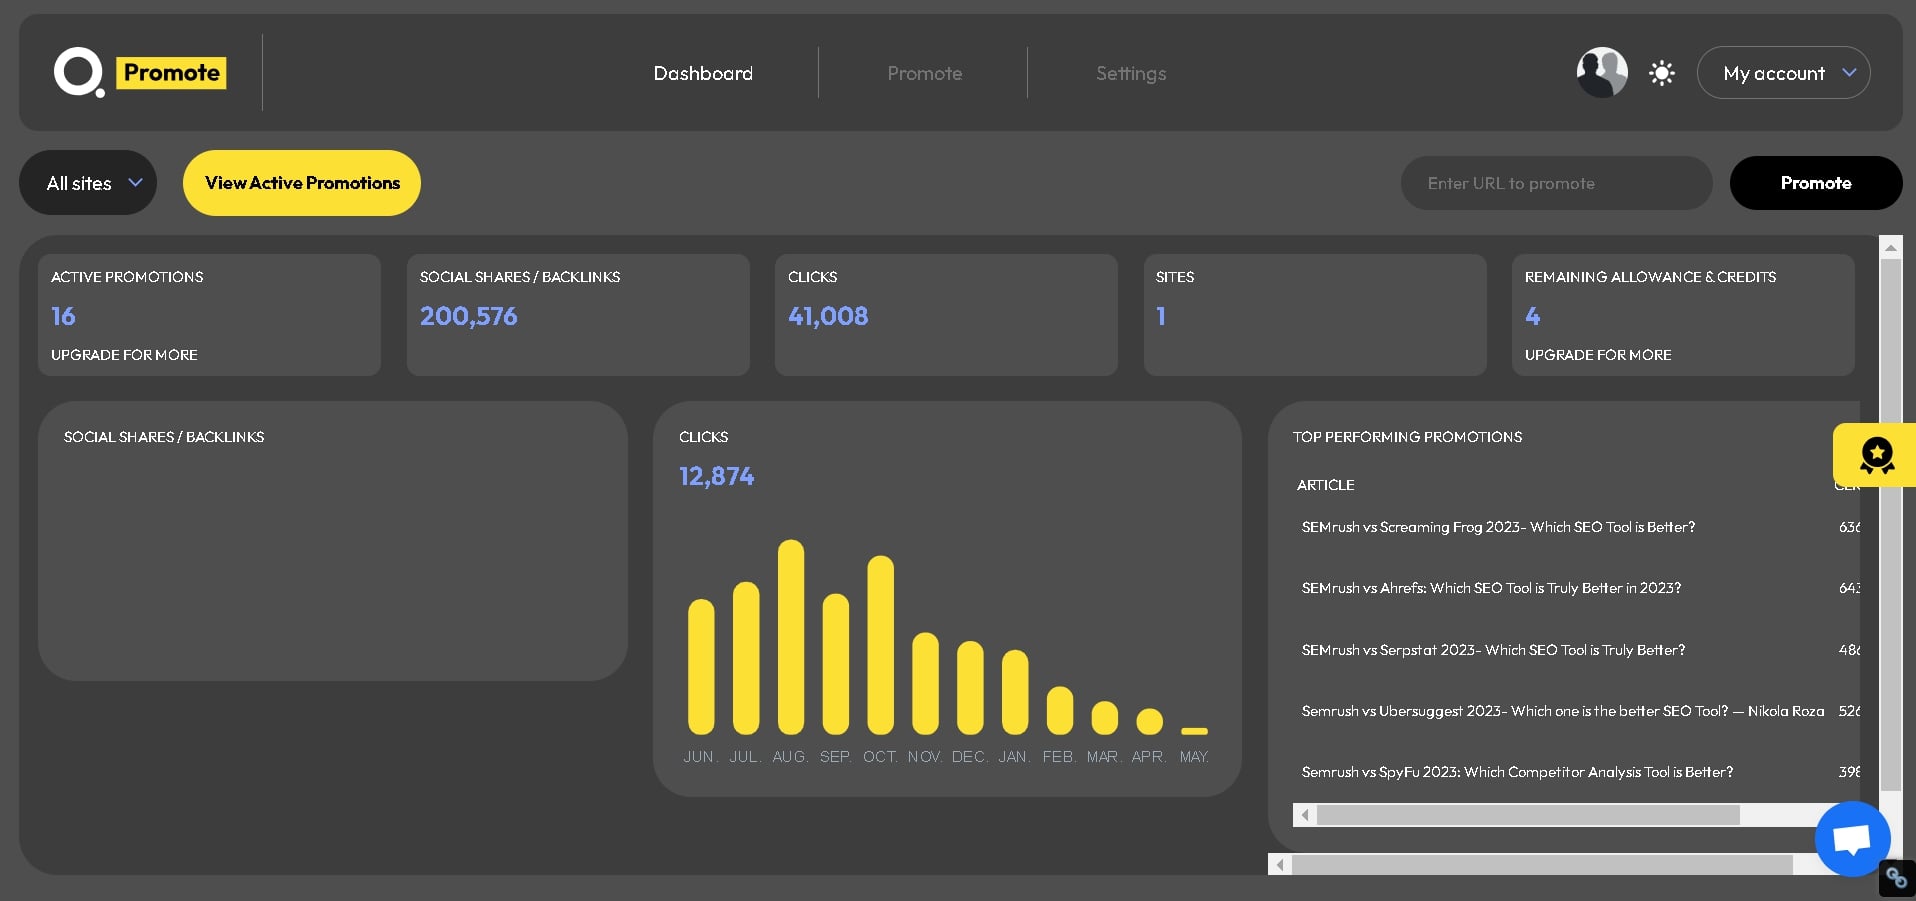
Task: Select the Dashboard menu item
Action: point(703,72)
